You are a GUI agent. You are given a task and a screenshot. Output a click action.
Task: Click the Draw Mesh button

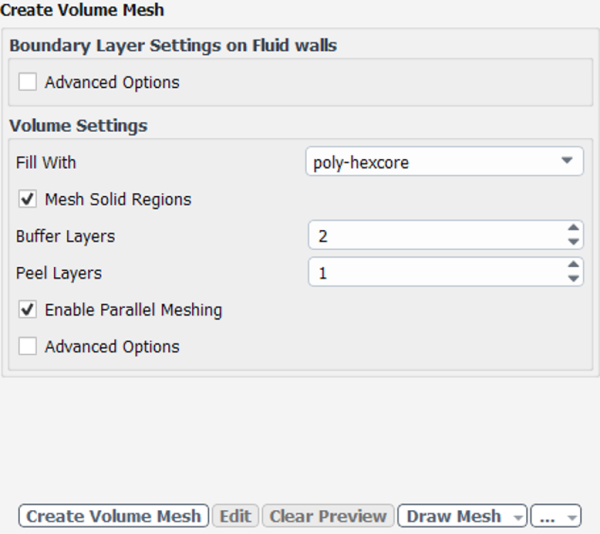coord(453,517)
